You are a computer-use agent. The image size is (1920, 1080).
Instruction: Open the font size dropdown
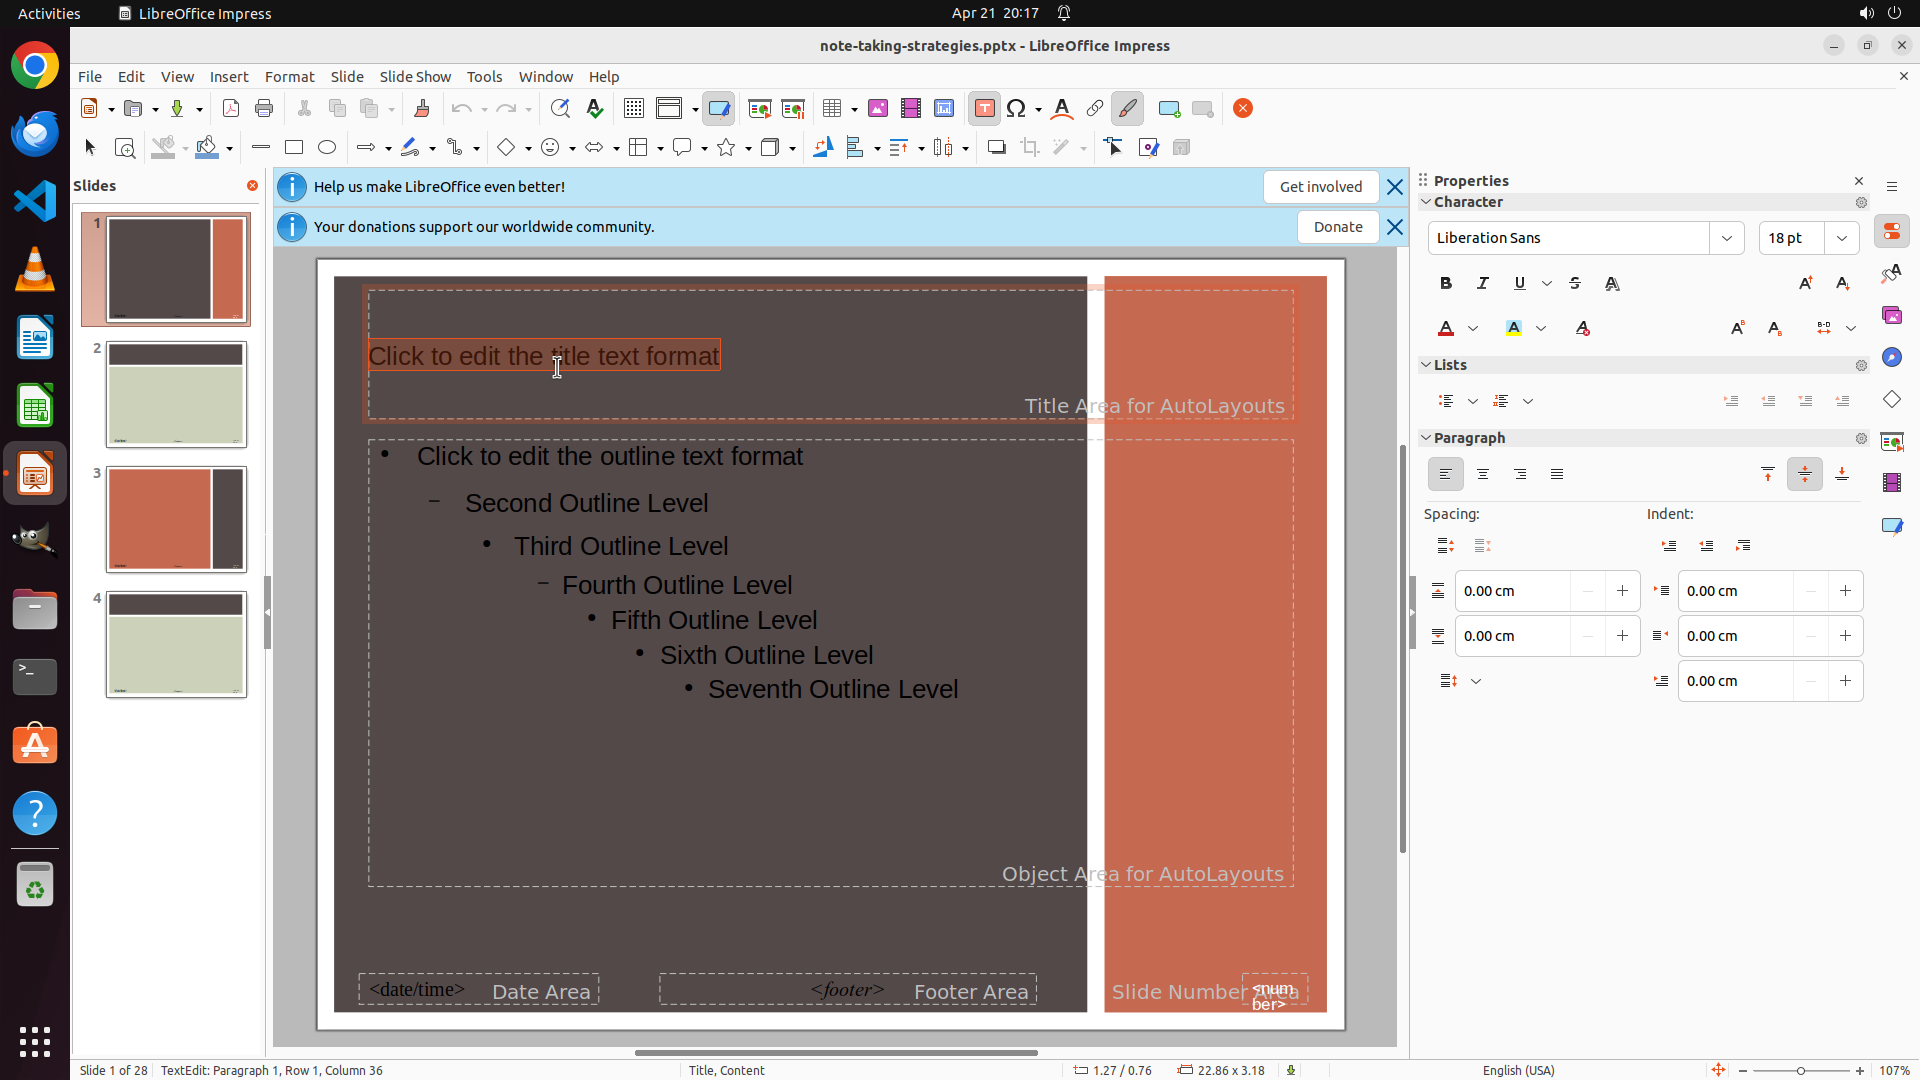tap(1842, 238)
